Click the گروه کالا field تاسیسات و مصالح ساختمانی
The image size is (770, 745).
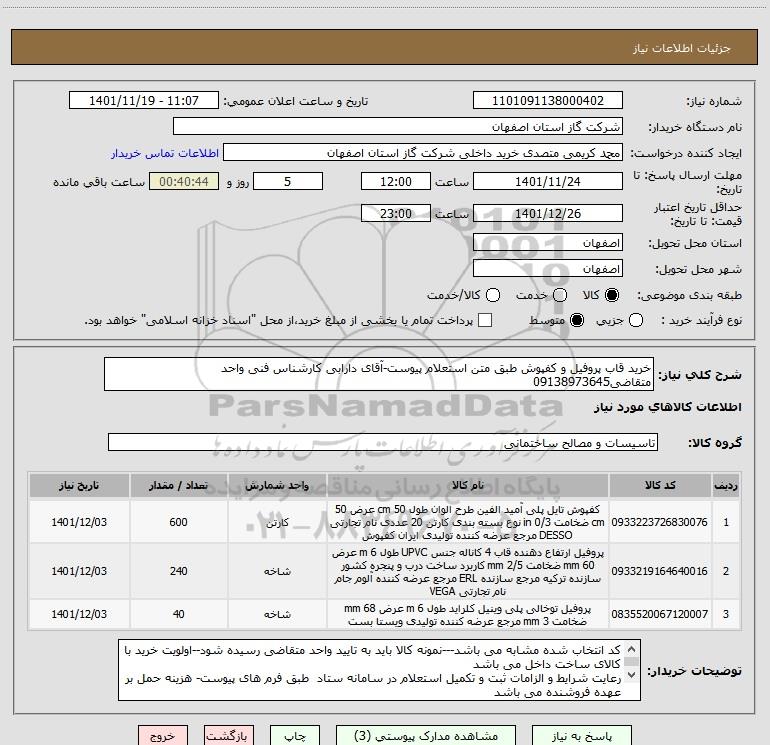click(x=383, y=442)
